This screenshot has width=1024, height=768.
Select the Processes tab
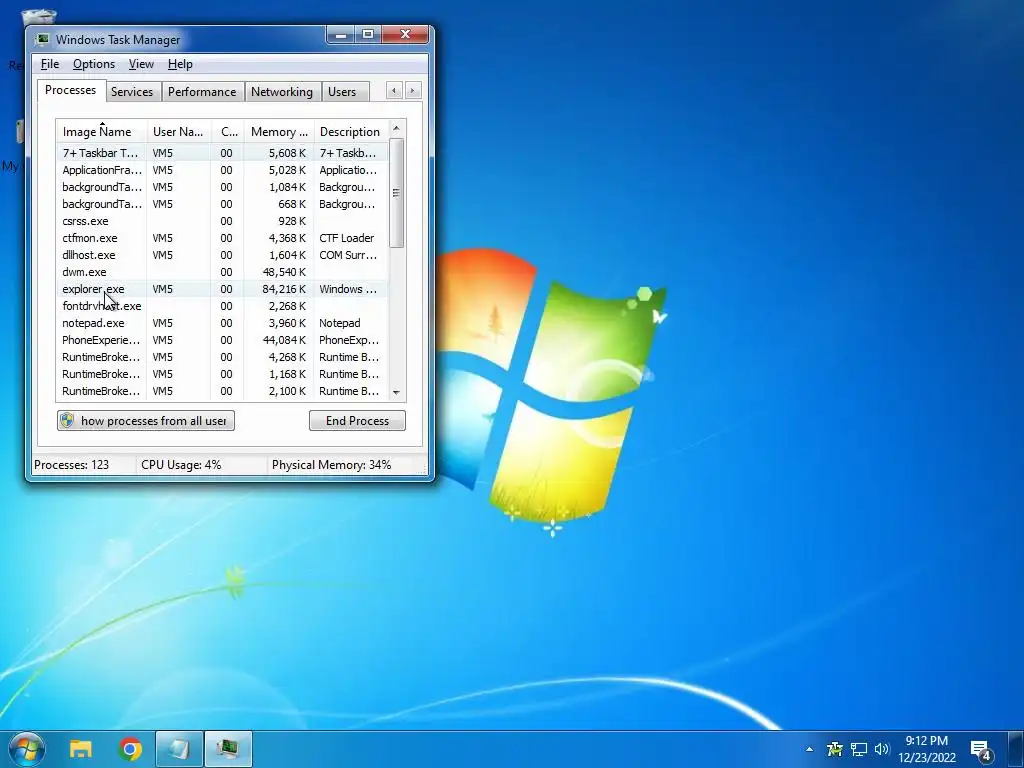pyautogui.click(x=71, y=90)
